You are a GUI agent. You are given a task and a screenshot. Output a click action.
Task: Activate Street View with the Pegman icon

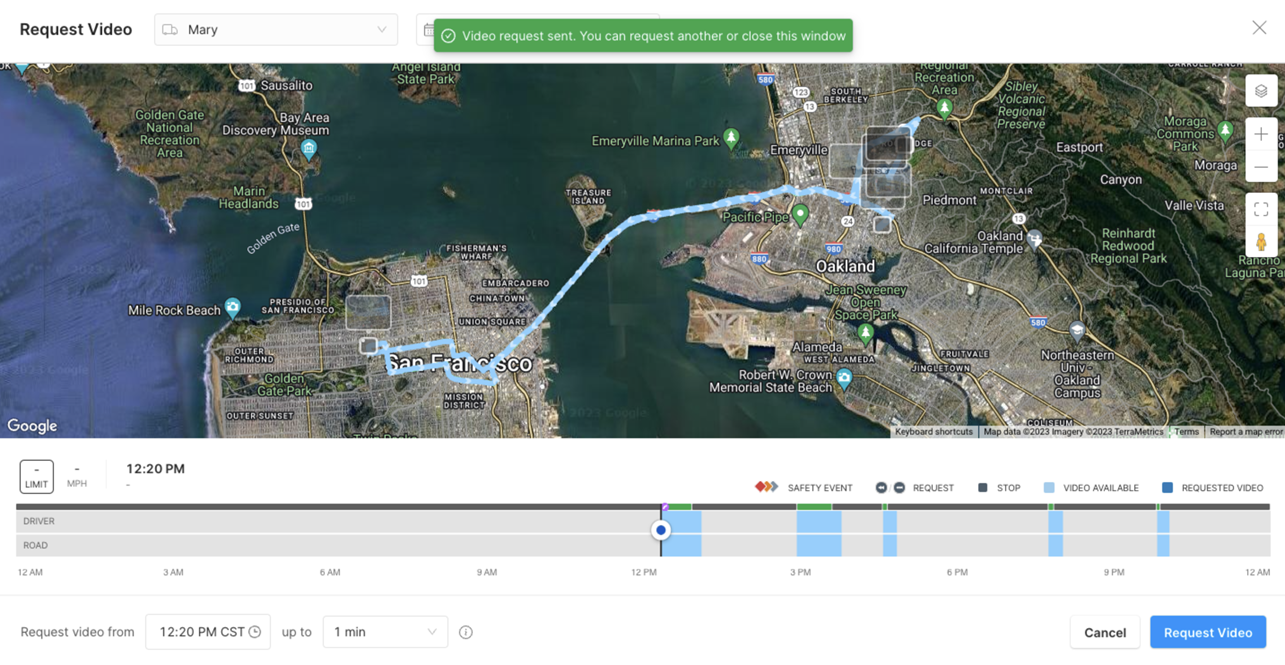tap(1261, 240)
